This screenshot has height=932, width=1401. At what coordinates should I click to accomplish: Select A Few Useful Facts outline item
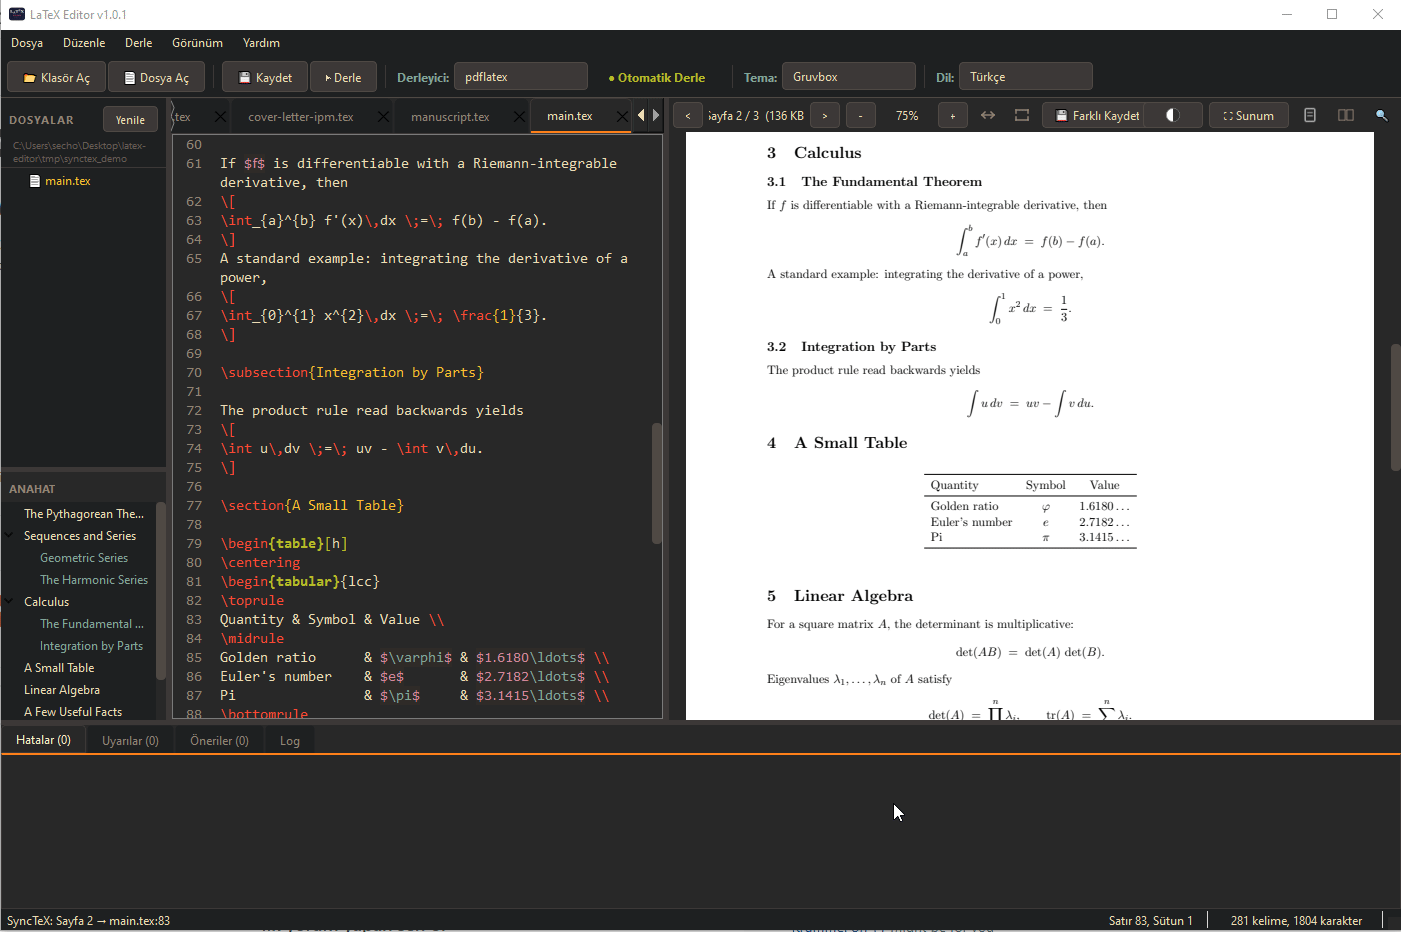pos(73,712)
